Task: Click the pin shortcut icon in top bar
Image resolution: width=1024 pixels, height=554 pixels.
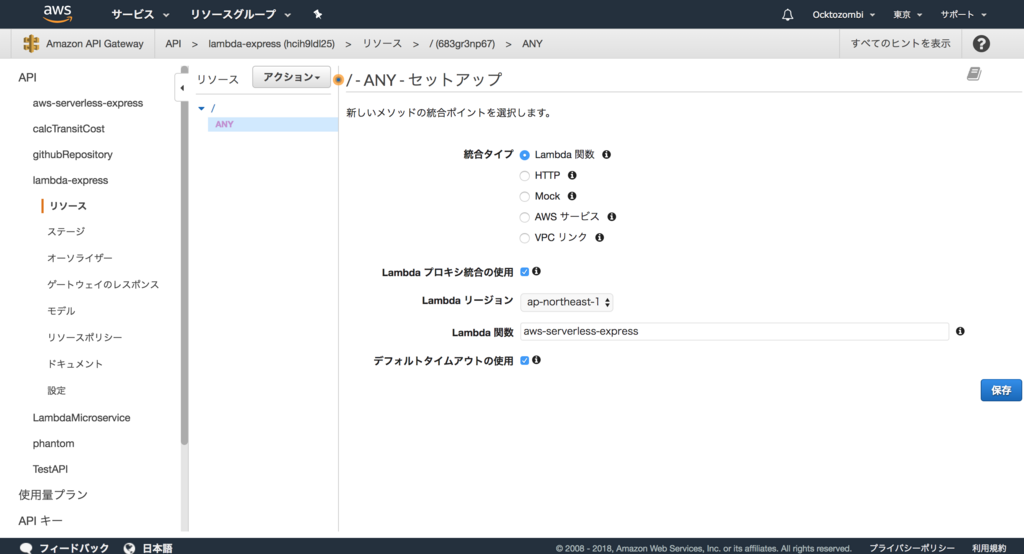Action: pyautogui.click(x=317, y=14)
